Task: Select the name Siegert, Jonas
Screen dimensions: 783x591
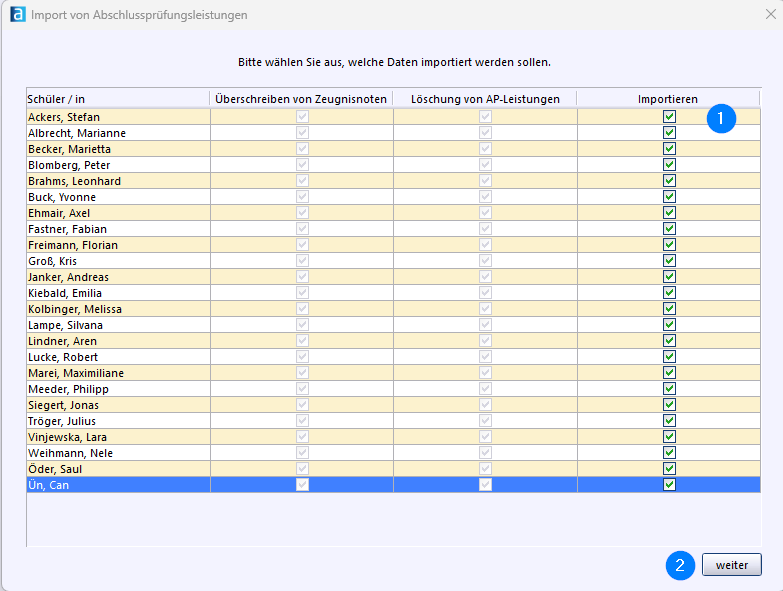Action: [63, 404]
